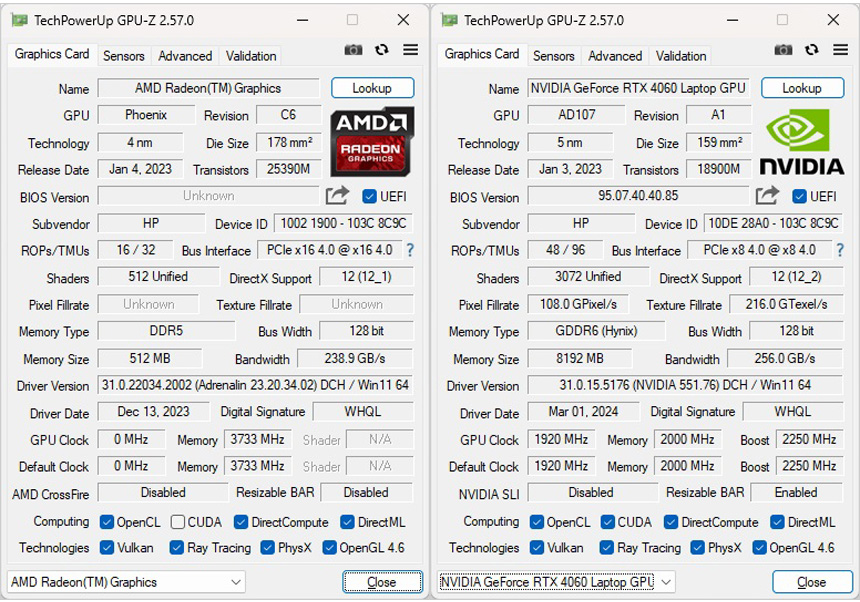This screenshot has width=860, height=602.
Task: Open the Advanced tab in NVIDIA window
Action: [x=615, y=56]
